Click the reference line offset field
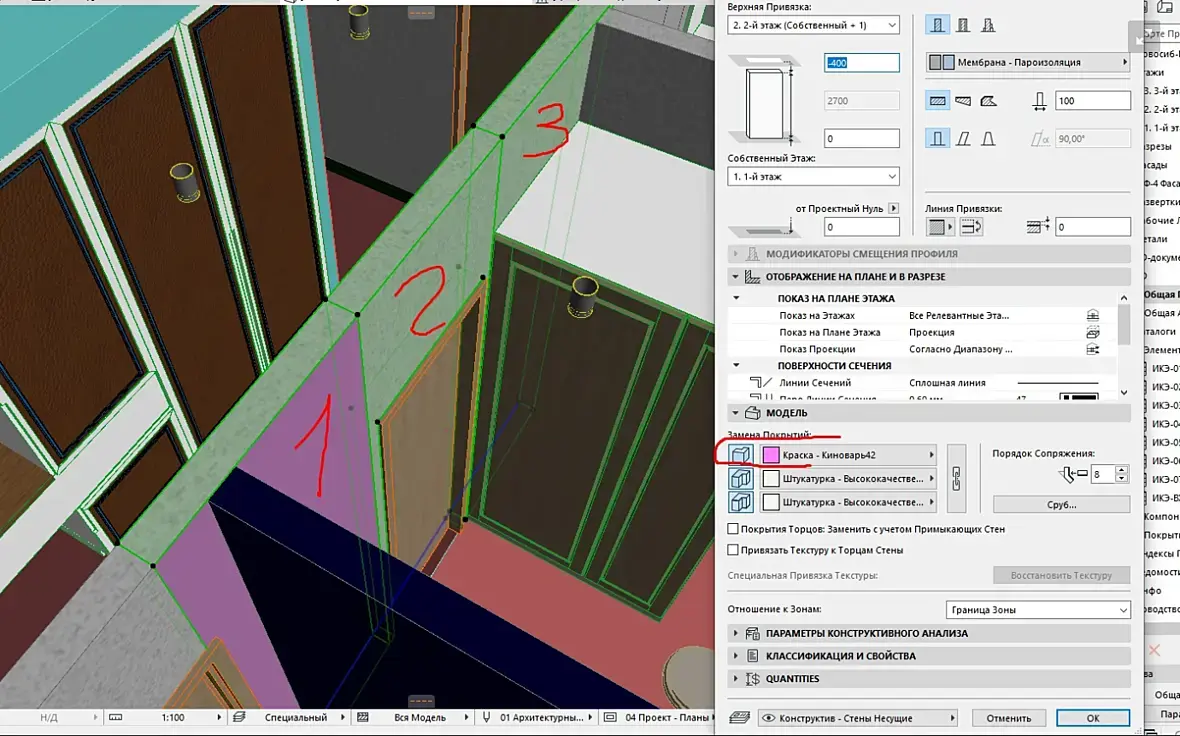1180x736 pixels. (1093, 227)
